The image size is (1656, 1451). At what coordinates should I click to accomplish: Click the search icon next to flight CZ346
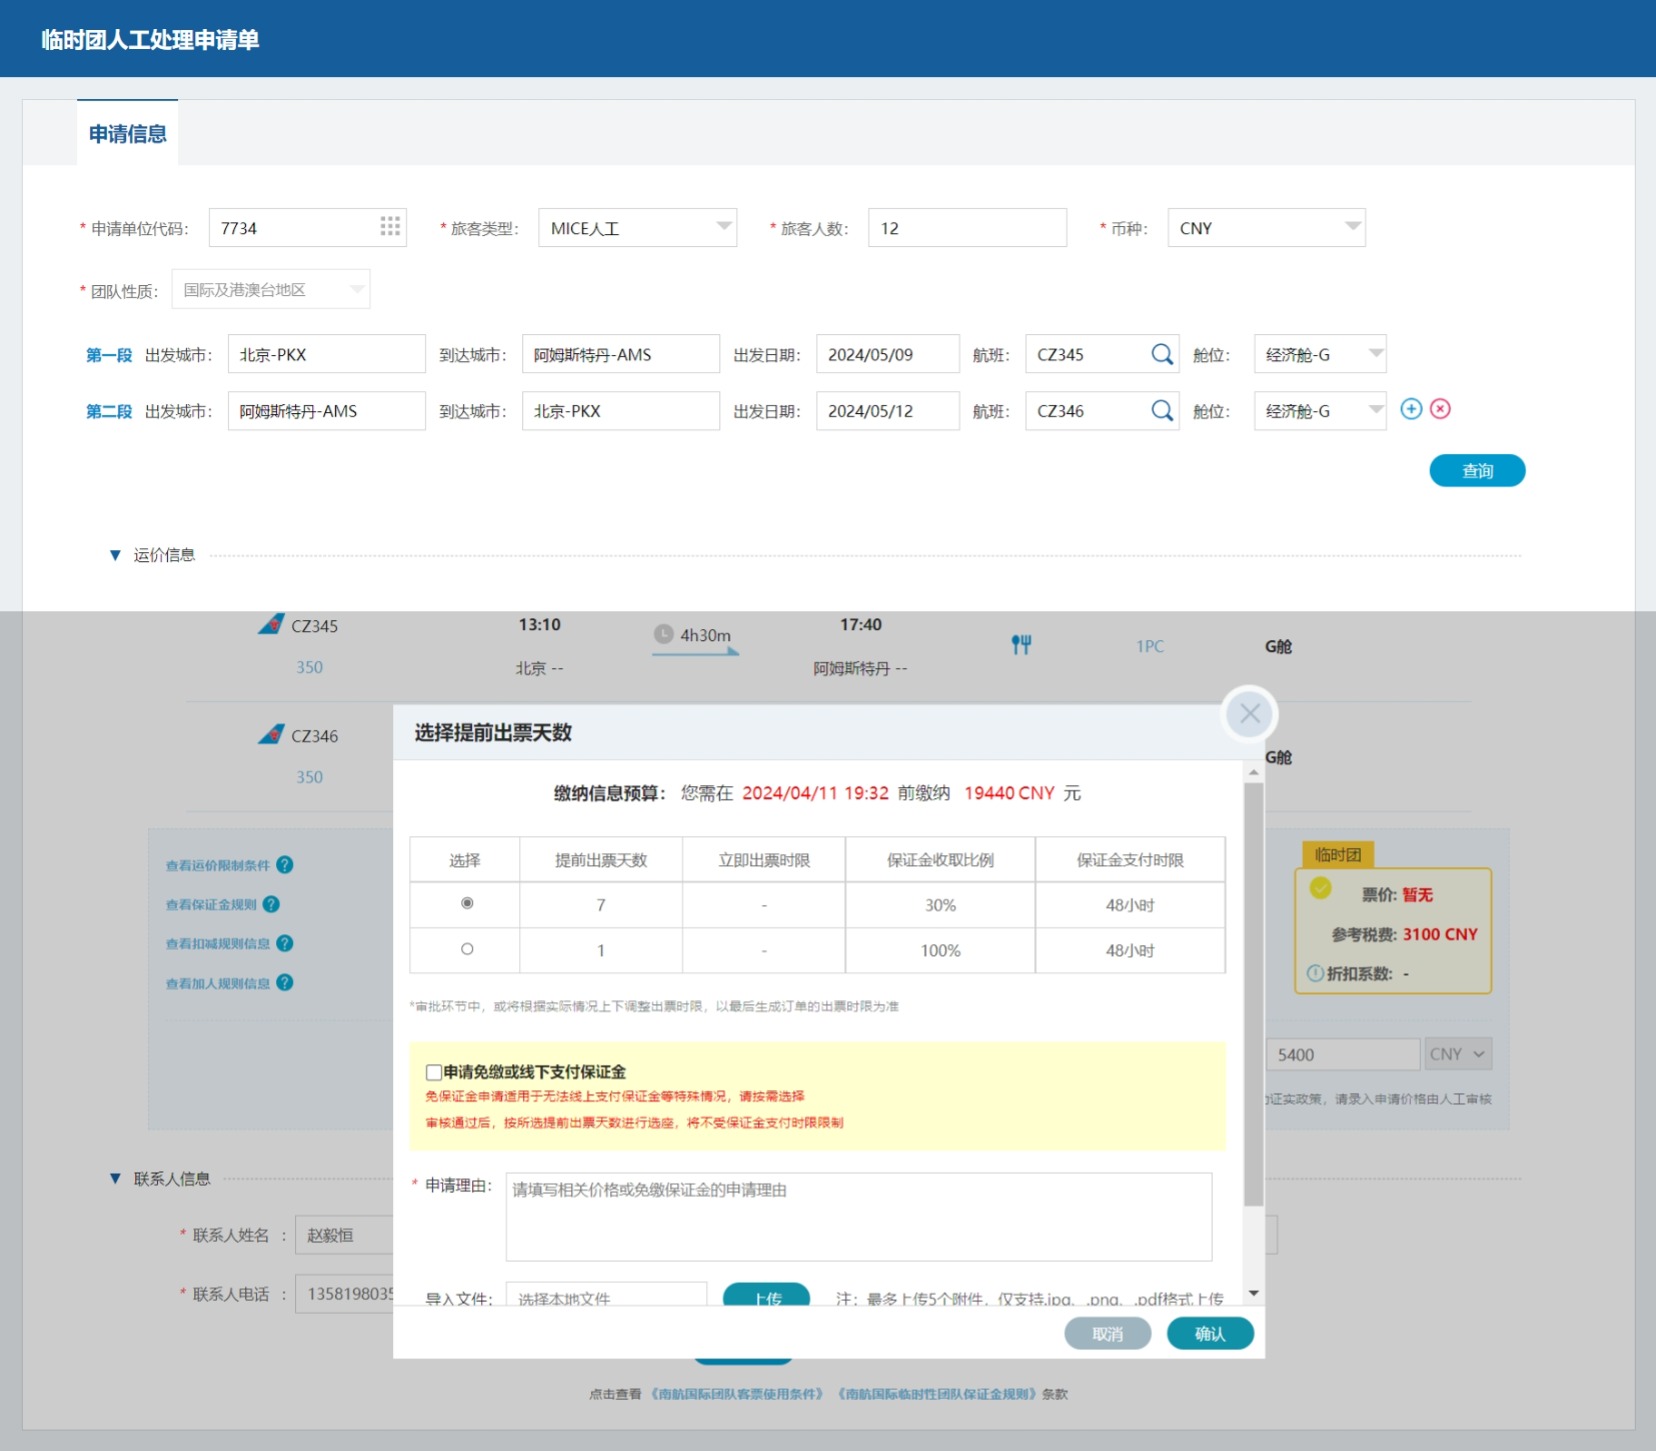click(x=1161, y=411)
